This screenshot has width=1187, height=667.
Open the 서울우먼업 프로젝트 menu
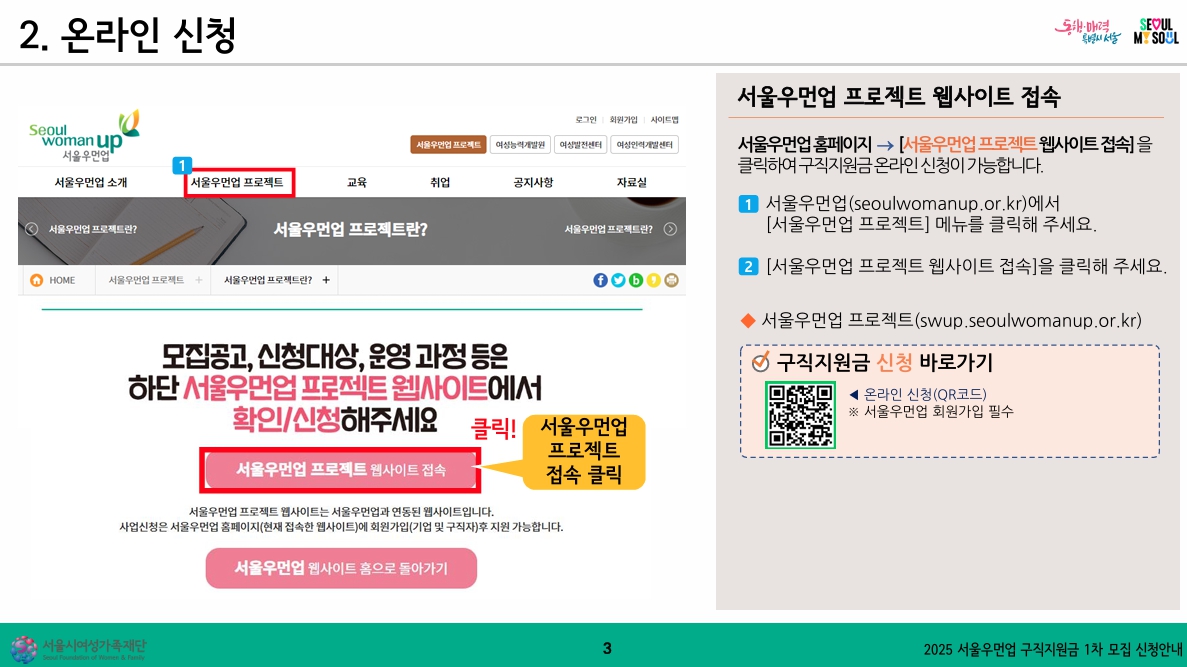(x=237, y=182)
